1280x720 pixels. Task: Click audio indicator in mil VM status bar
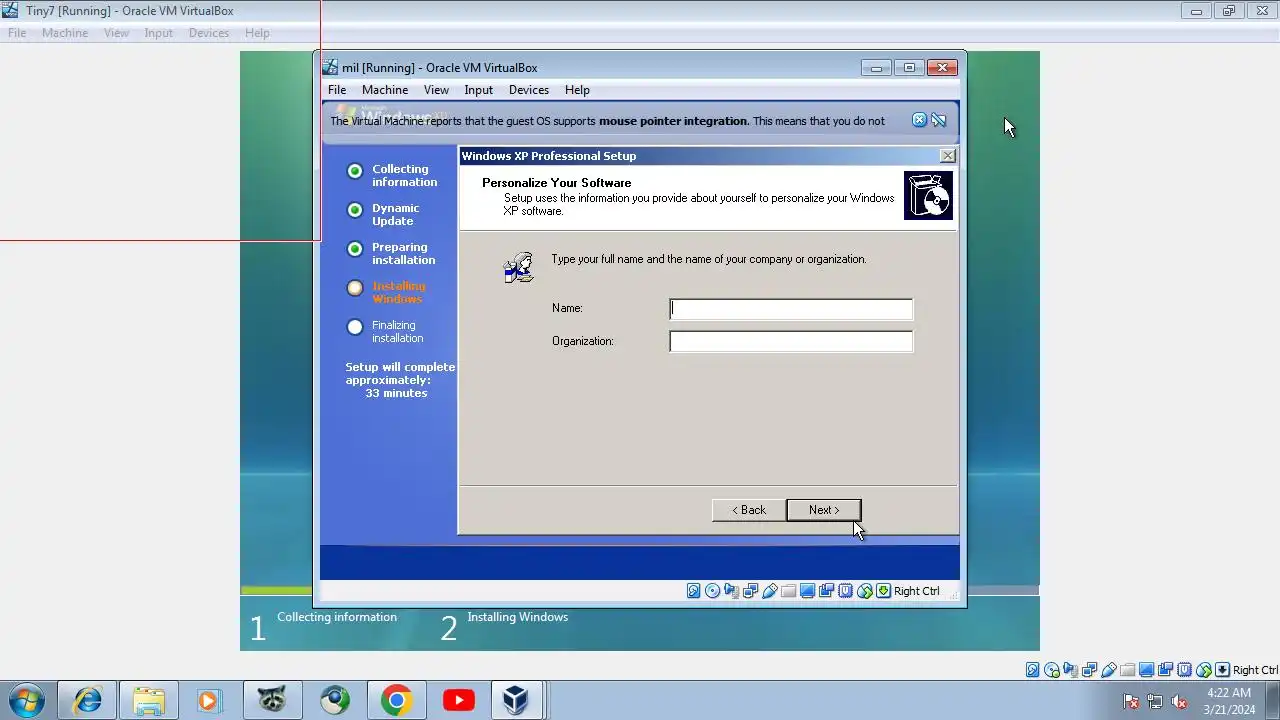click(731, 591)
